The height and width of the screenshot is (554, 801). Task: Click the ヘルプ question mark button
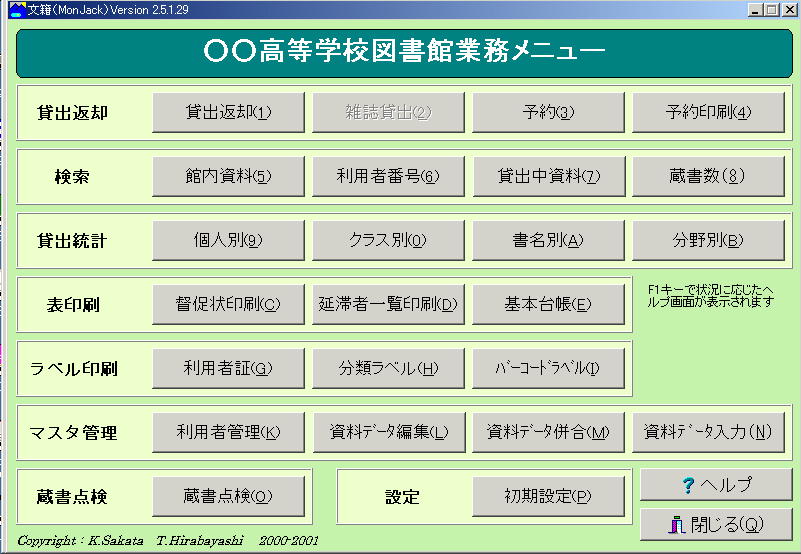(x=716, y=485)
